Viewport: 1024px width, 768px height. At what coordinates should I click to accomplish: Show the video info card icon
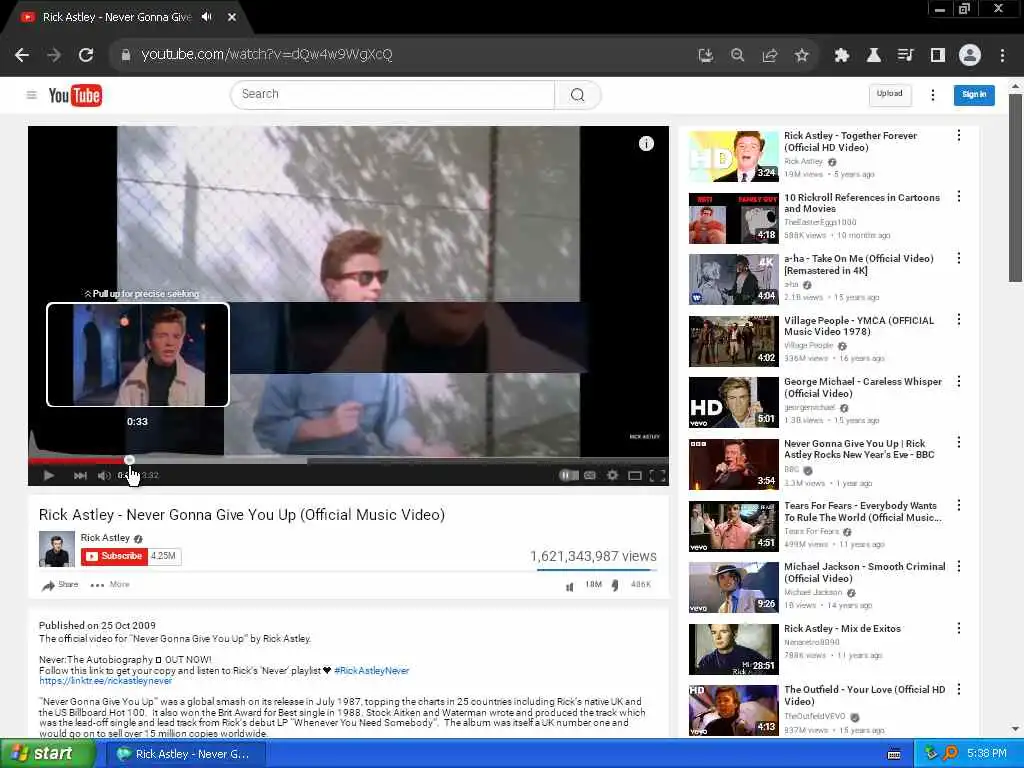click(x=646, y=144)
